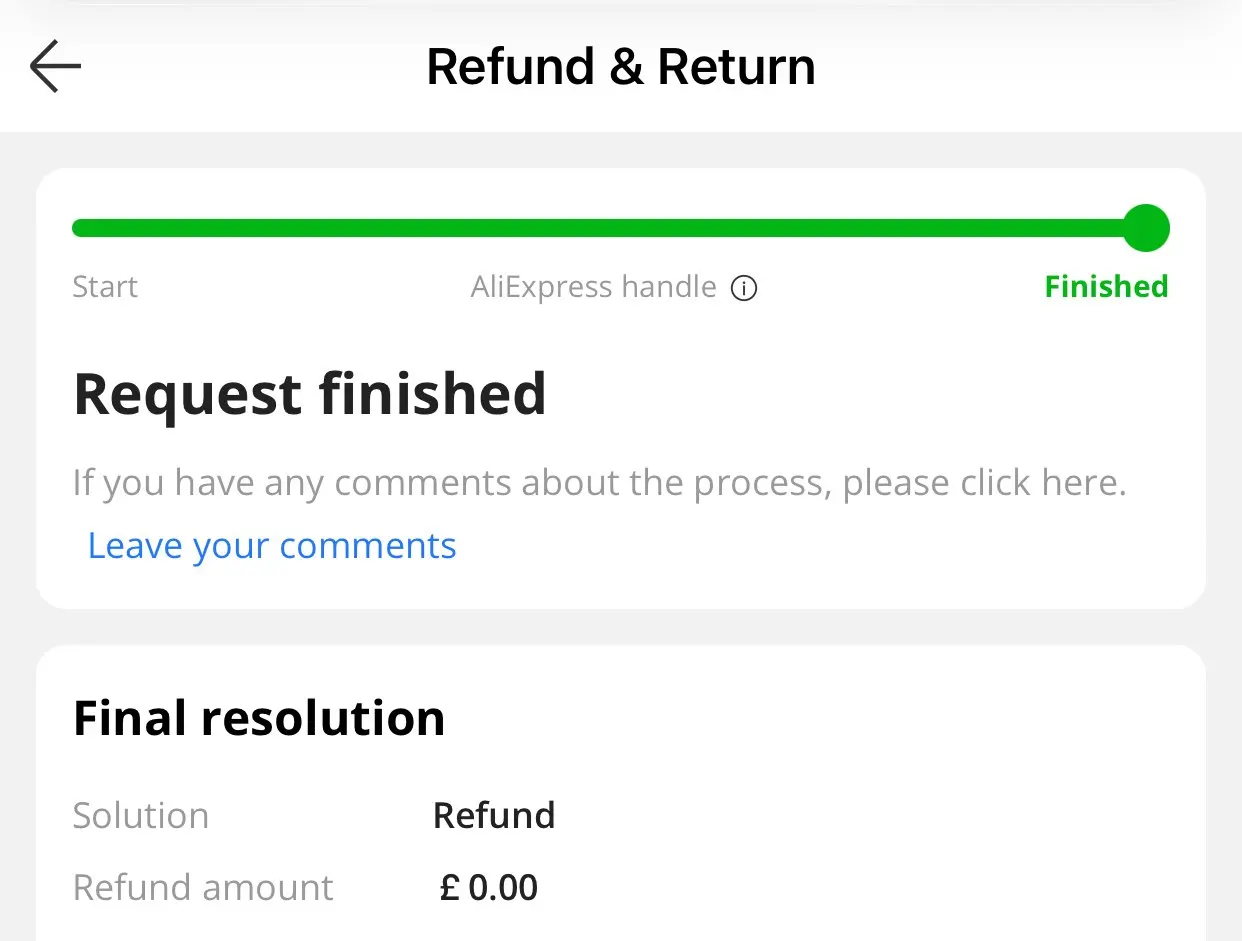Click the "If you have any comments" text
The image size is (1242, 941).
[300, 484]
